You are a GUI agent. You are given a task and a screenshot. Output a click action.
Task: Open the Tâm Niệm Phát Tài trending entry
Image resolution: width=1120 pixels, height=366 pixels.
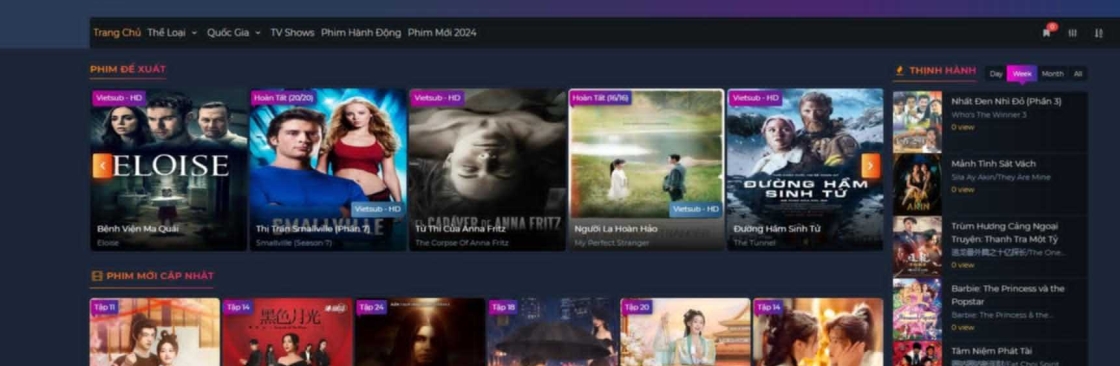(989, 354)
